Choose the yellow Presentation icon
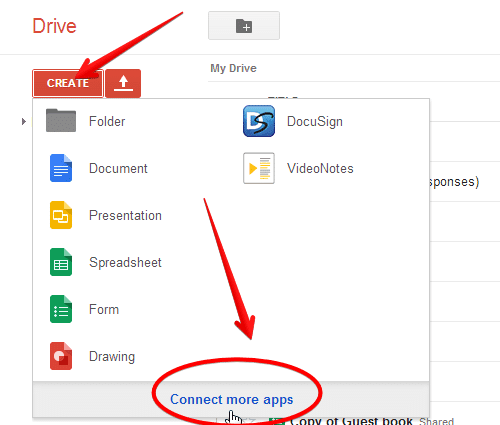This screenshot has width=500, height=425. click(x=61, y=215)
